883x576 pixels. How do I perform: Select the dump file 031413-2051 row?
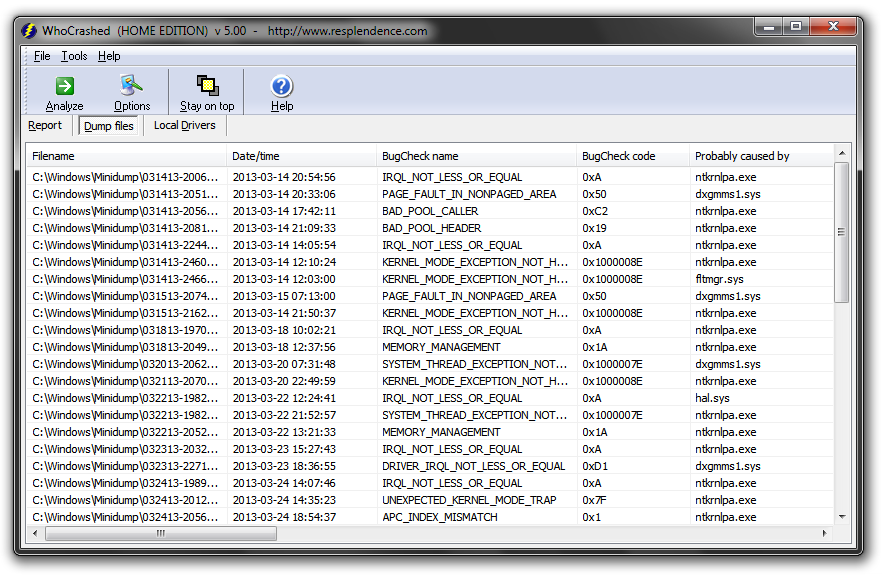pos(430,194)
